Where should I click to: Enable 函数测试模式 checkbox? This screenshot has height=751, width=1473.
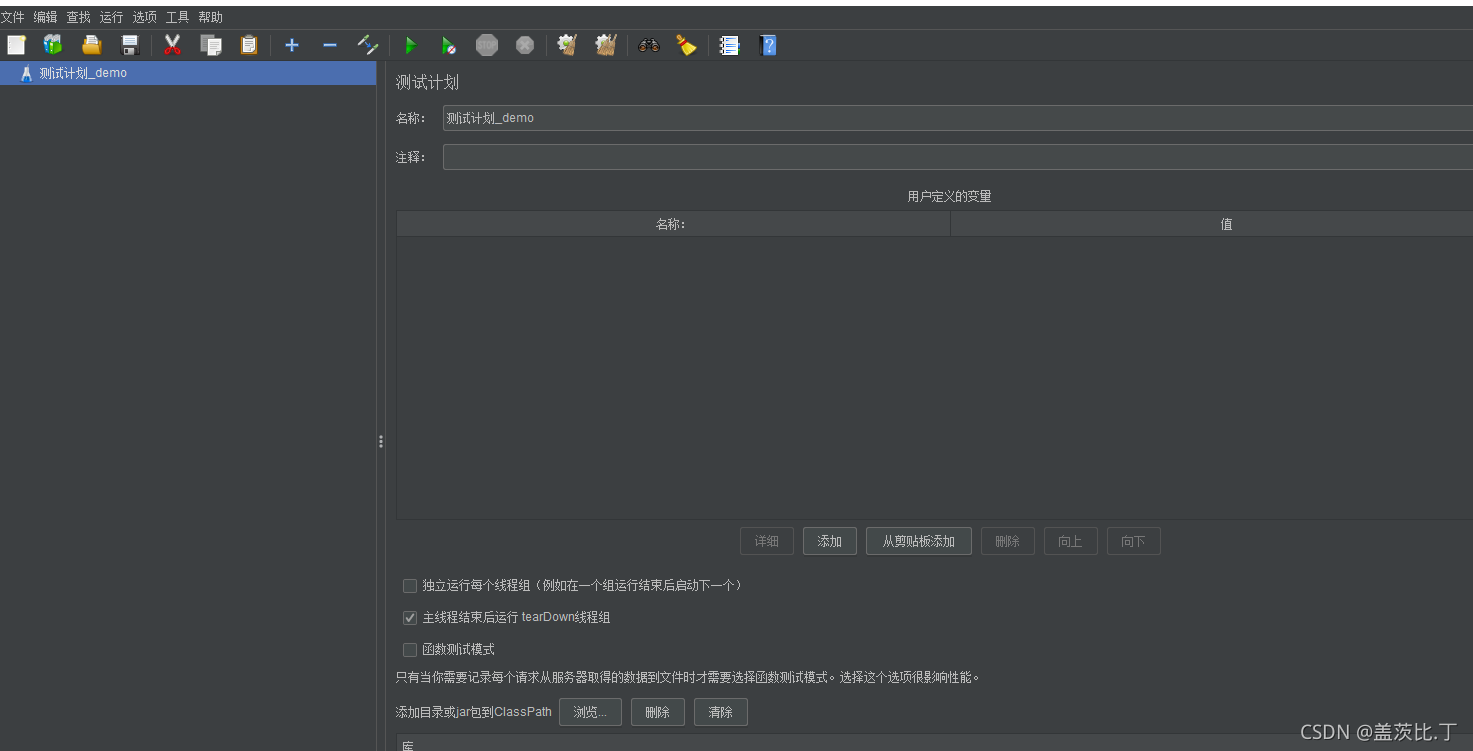(410, 650)
